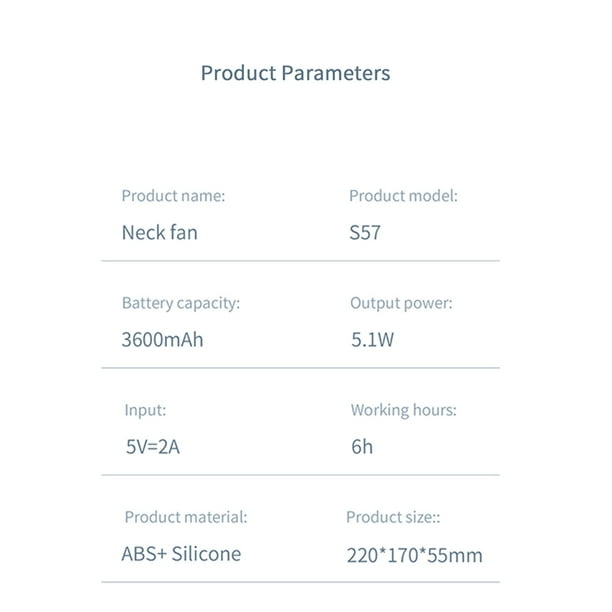
Task: Click the 220*170*55mm dimensions text
Action: pos(415,555)
